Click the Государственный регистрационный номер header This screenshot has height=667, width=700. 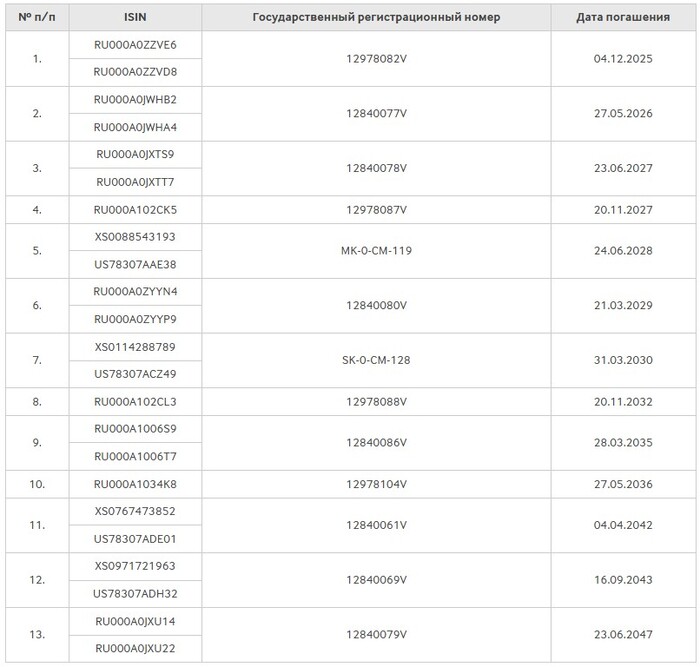[x=376, y=17]
